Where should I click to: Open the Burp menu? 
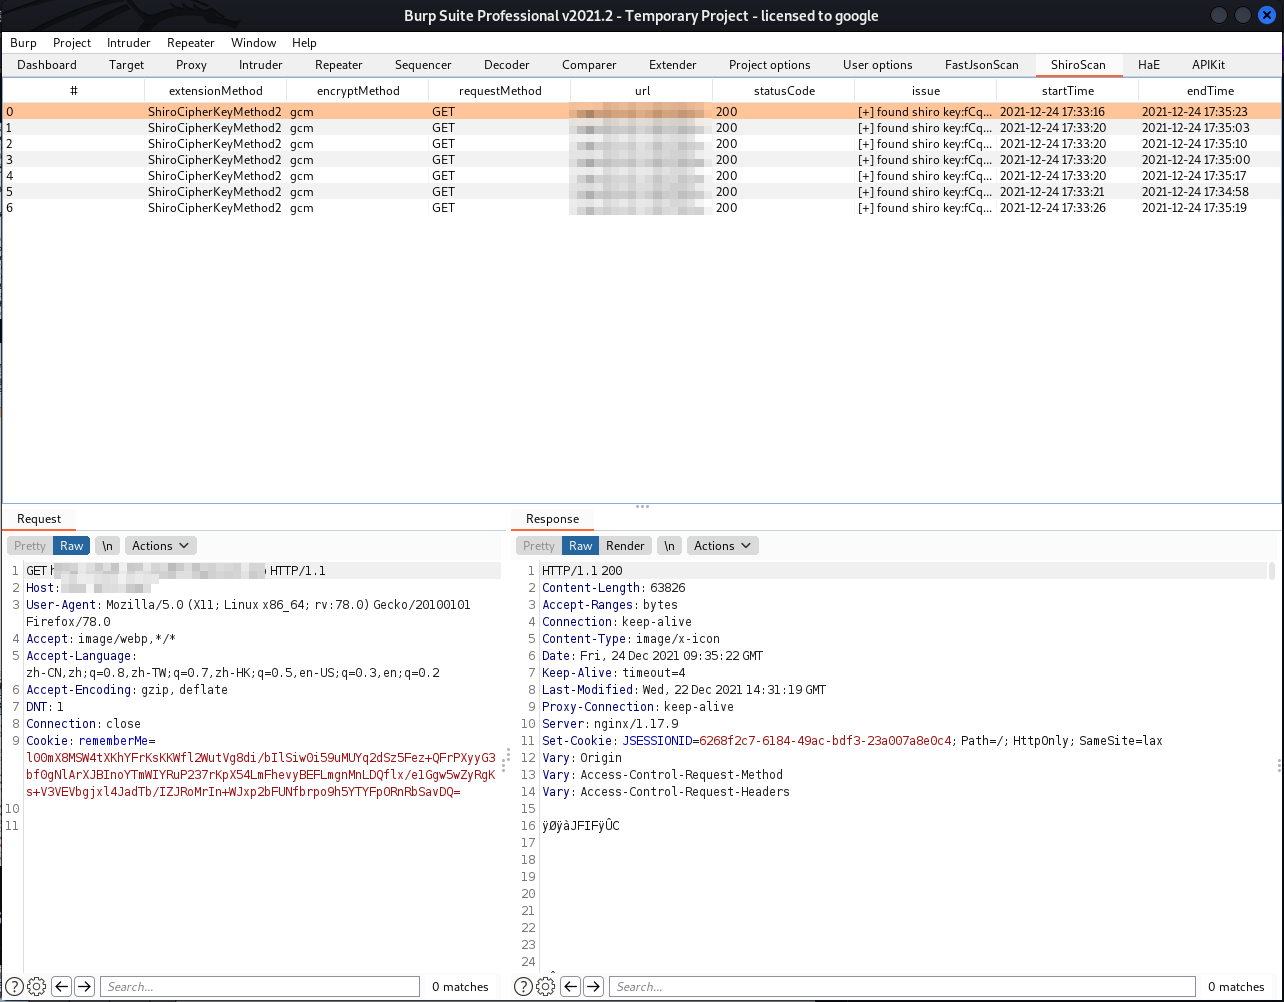click(x=23, y=43)
